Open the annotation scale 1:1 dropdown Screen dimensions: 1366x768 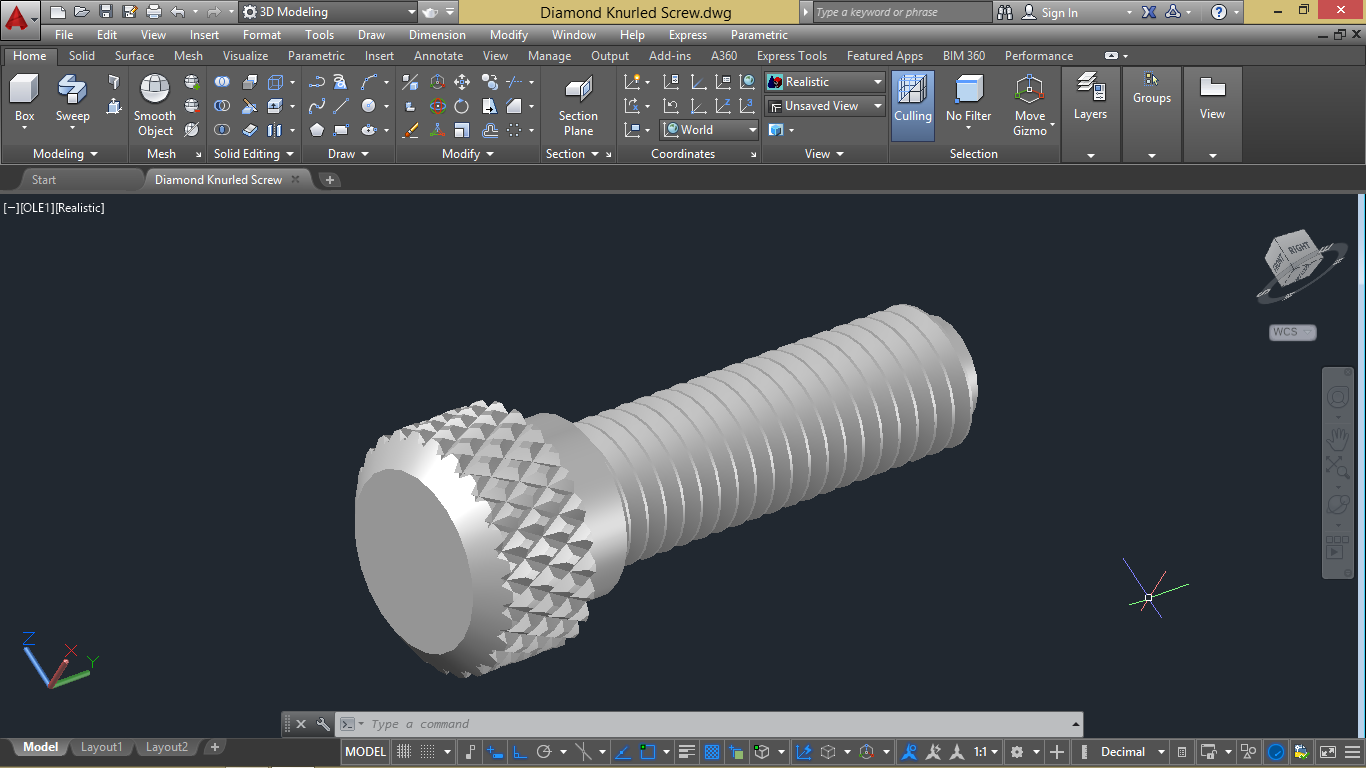tap(985, 751)
